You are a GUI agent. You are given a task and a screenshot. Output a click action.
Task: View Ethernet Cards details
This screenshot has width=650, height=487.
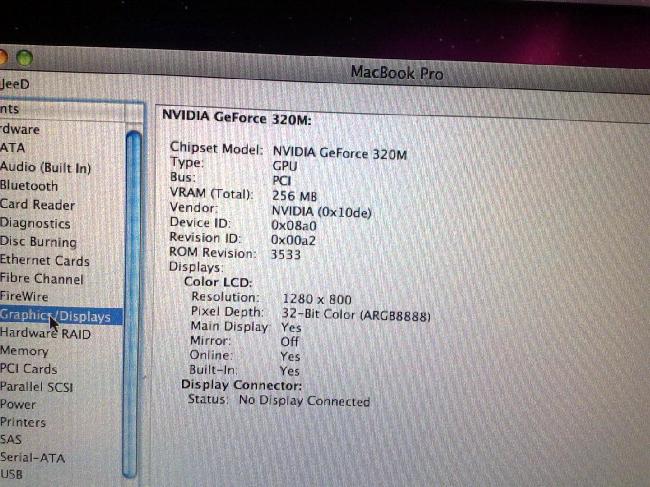coord(44,260)
